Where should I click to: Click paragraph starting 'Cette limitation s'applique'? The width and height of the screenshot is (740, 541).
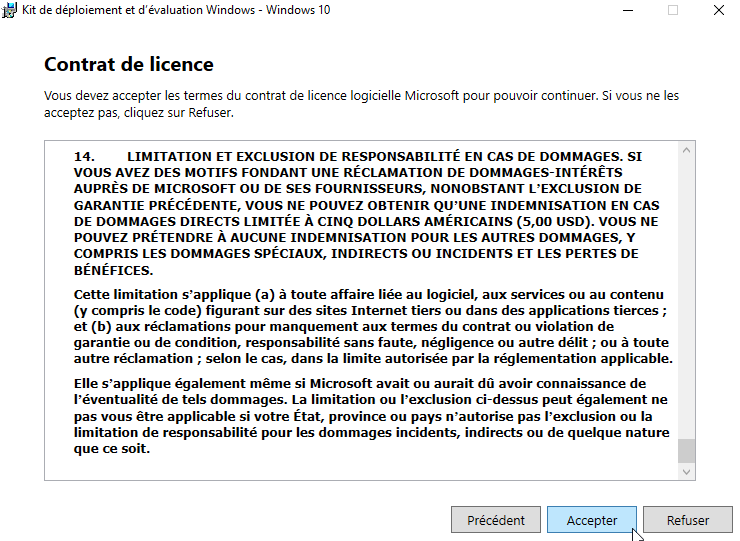[x=373, y=326]
